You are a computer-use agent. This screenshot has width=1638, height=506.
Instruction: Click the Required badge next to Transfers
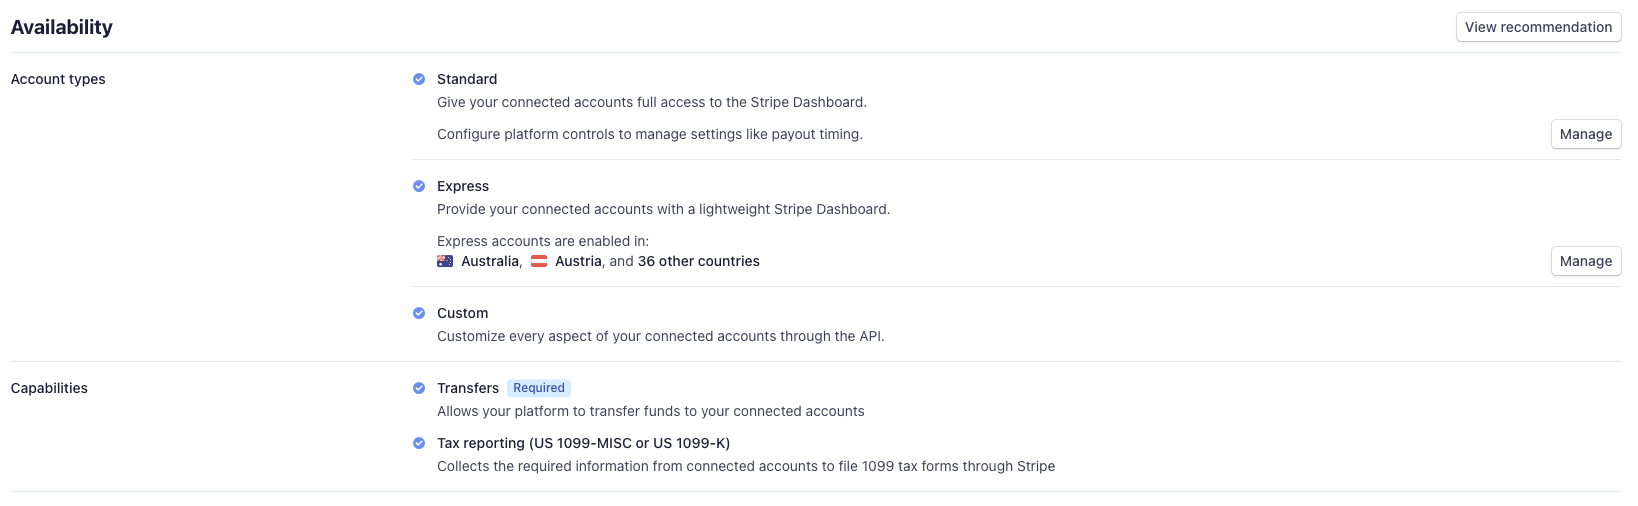point(539,388)
